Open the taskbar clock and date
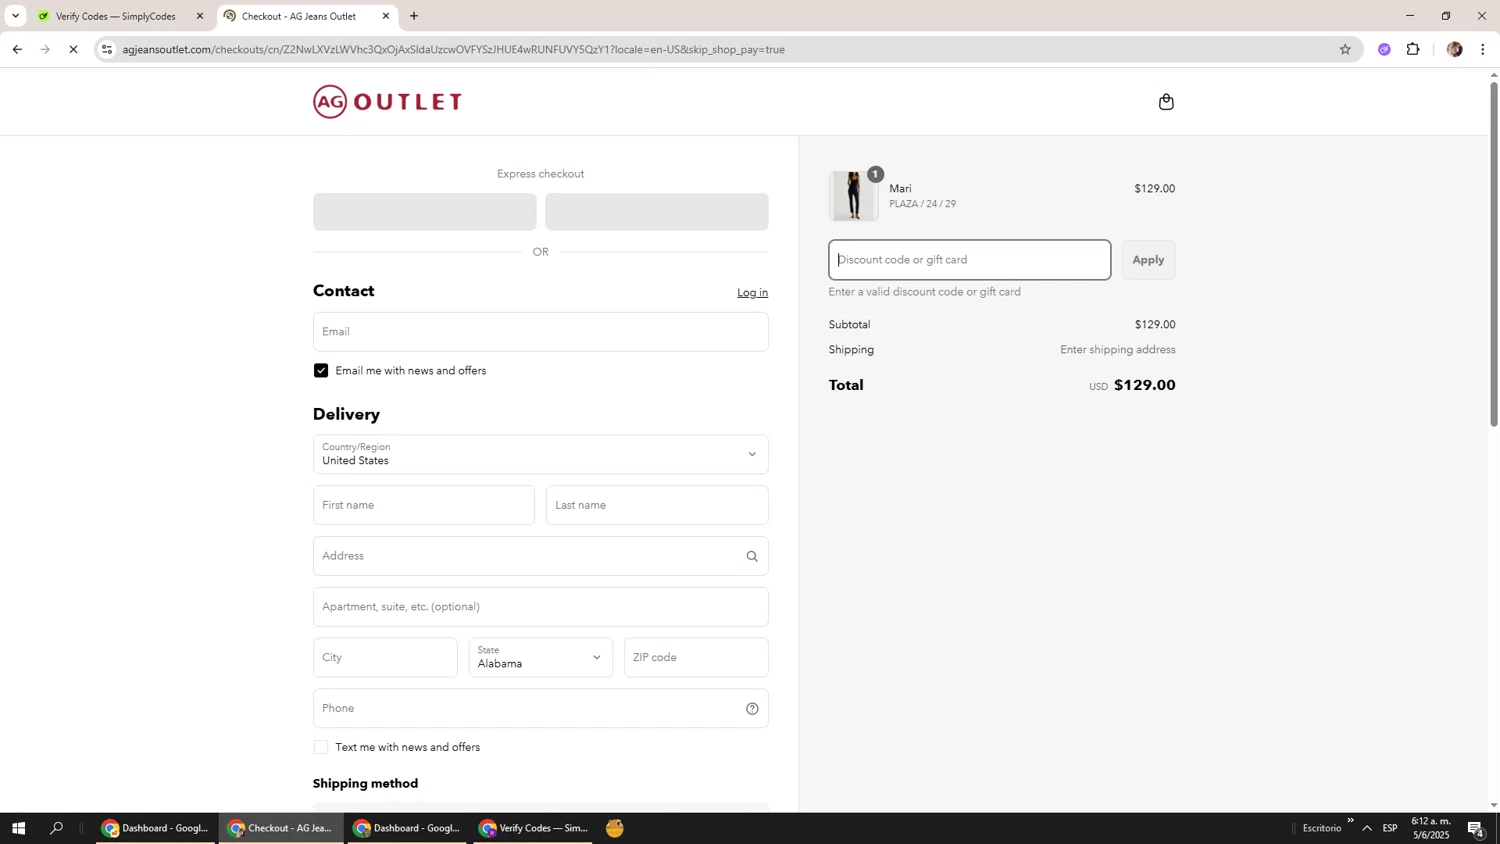Screen dimensions: 1500x844 (x=1431, y=828)
